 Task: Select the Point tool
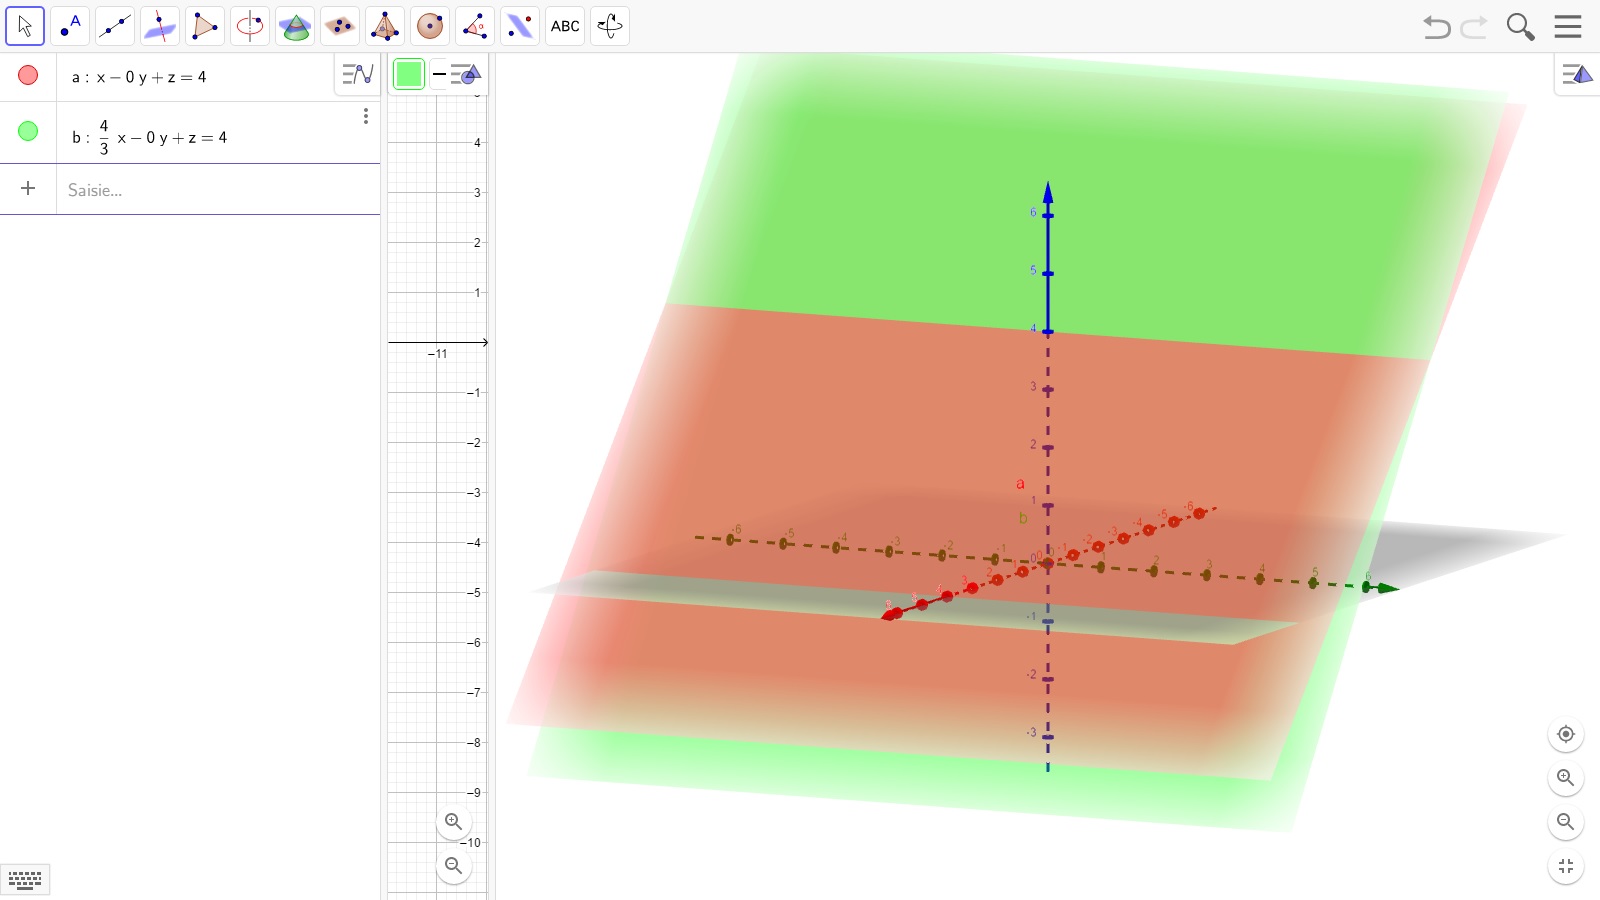pos(70,26)
